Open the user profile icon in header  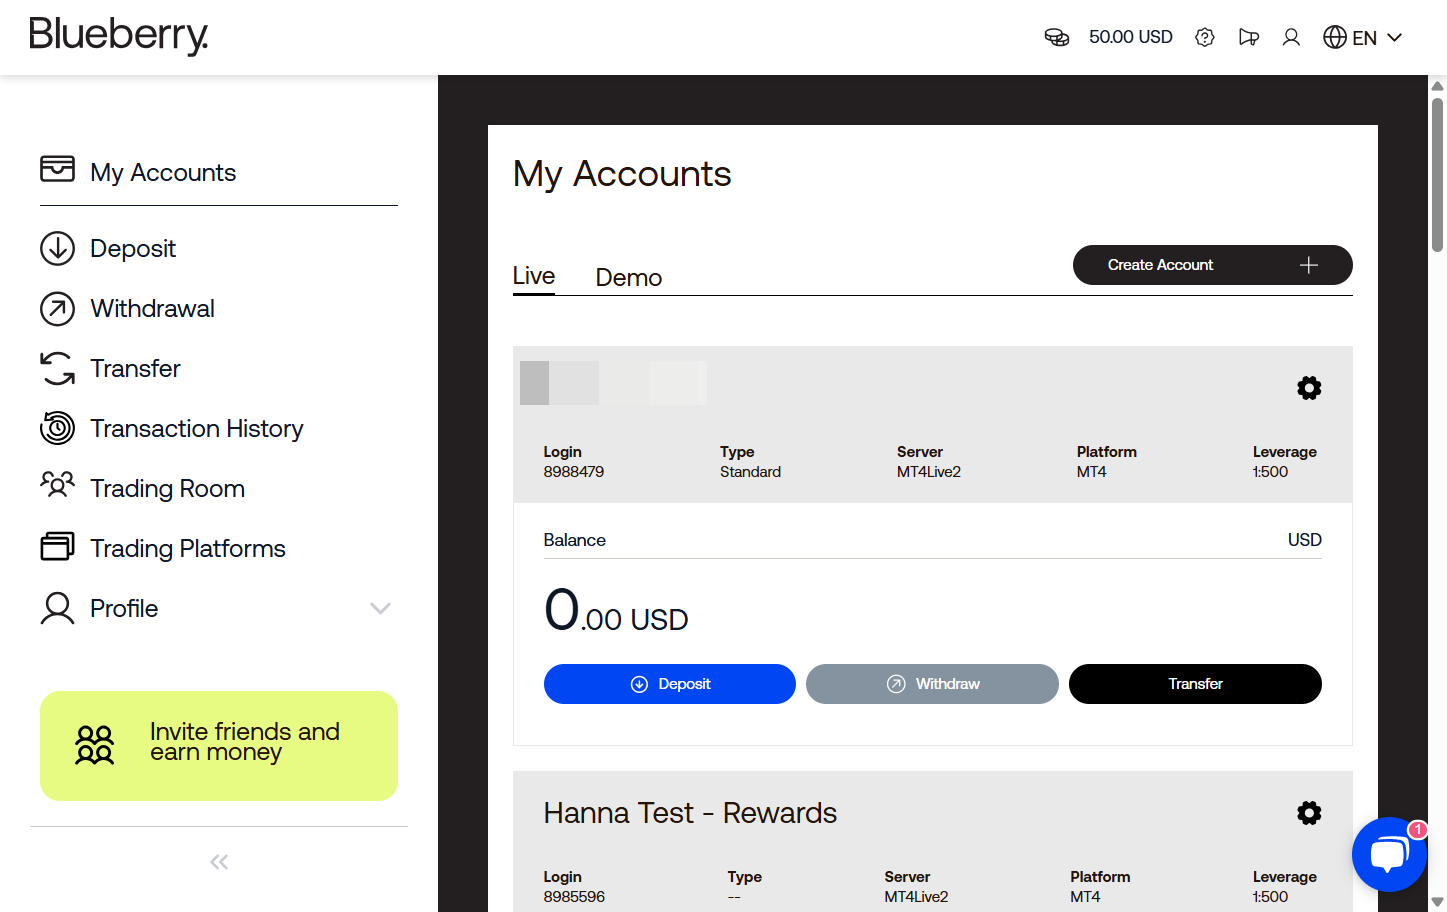click(x=1291, y=37)
